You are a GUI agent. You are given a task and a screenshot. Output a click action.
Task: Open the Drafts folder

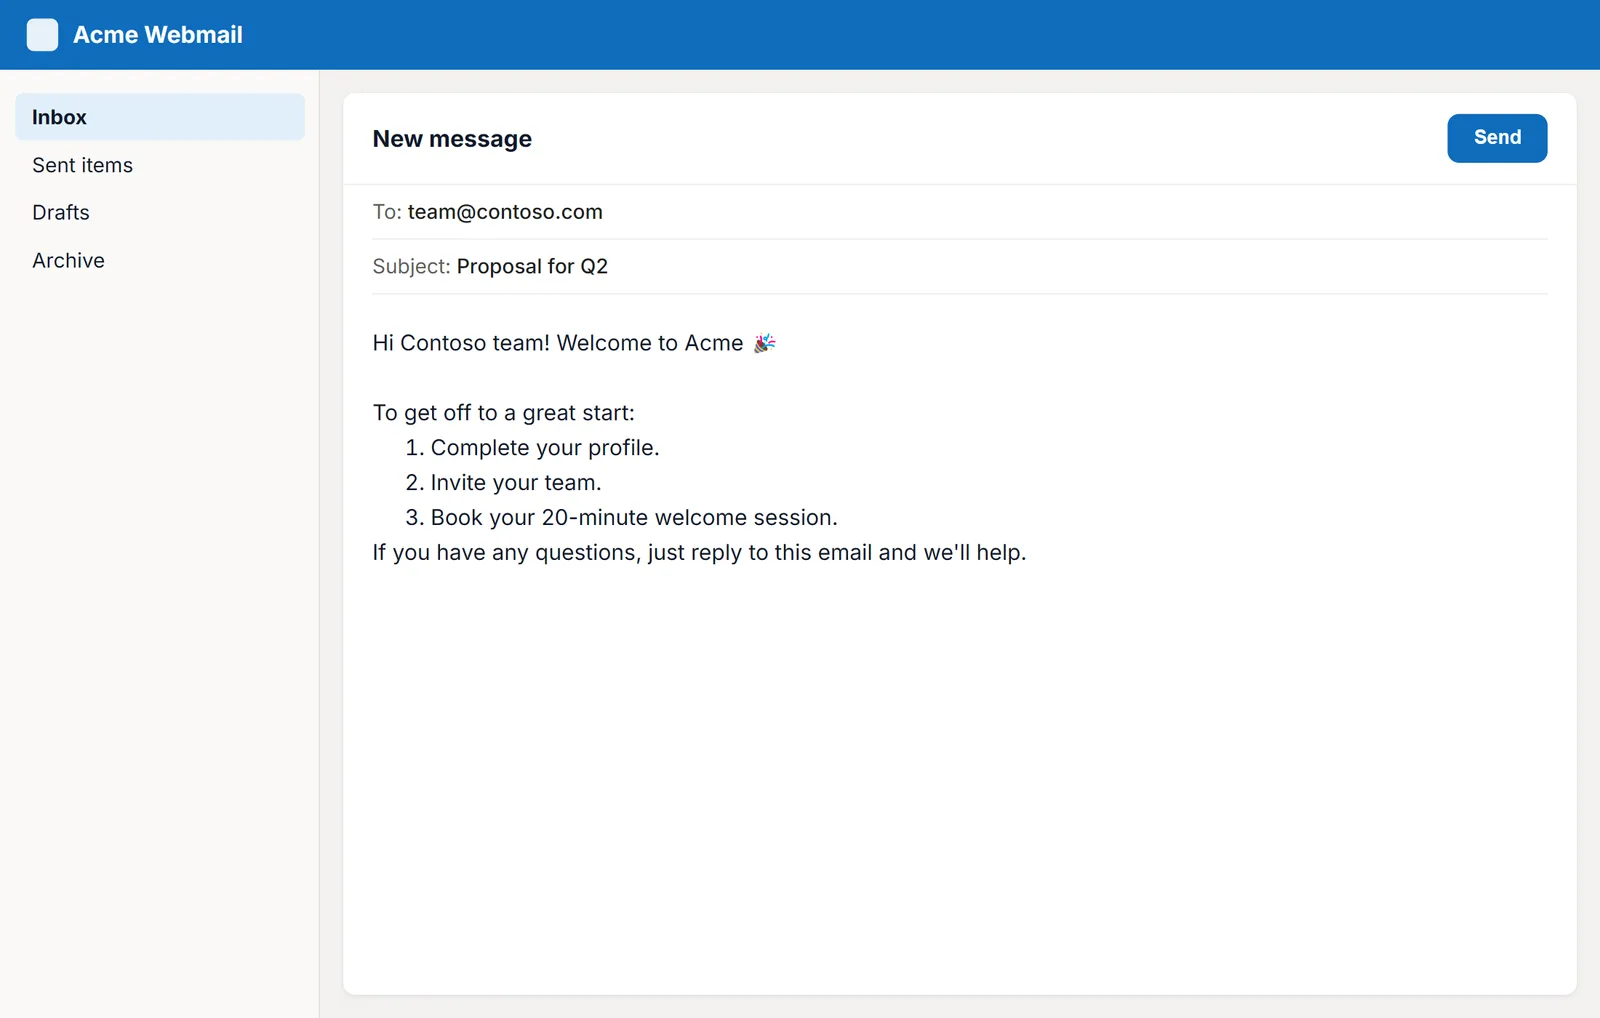160,212
